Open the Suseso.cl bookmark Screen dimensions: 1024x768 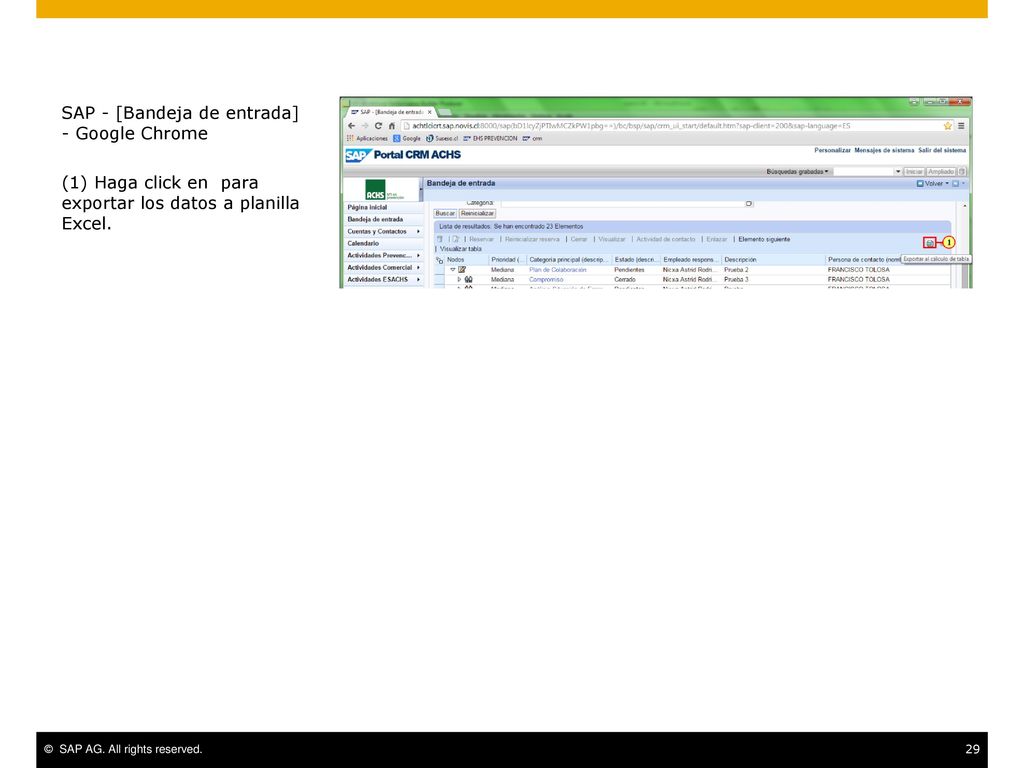tap(442, 138)
